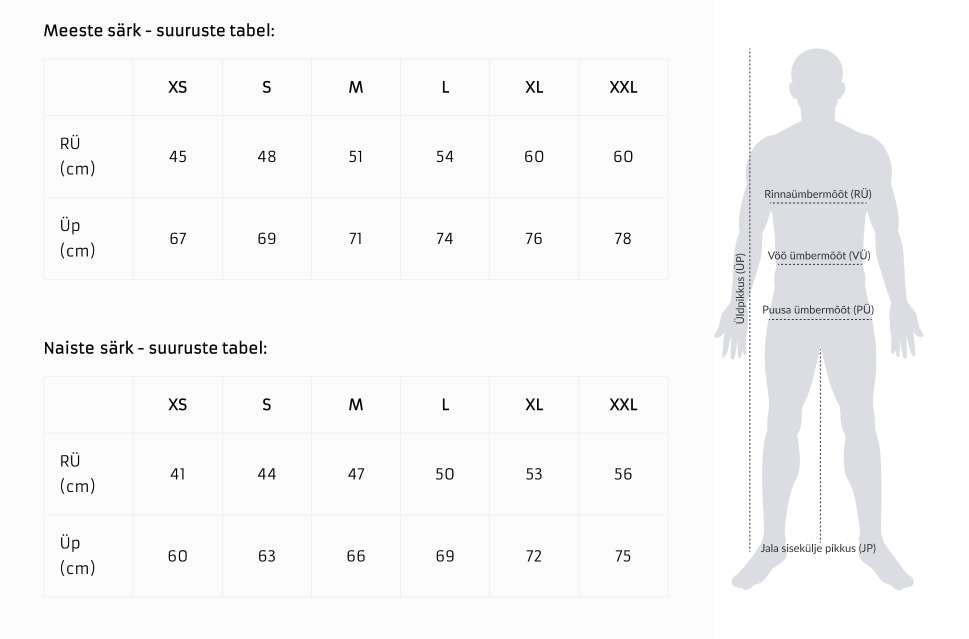
Task: Click the Meeste särk table heading
Action: click(159, 30)
